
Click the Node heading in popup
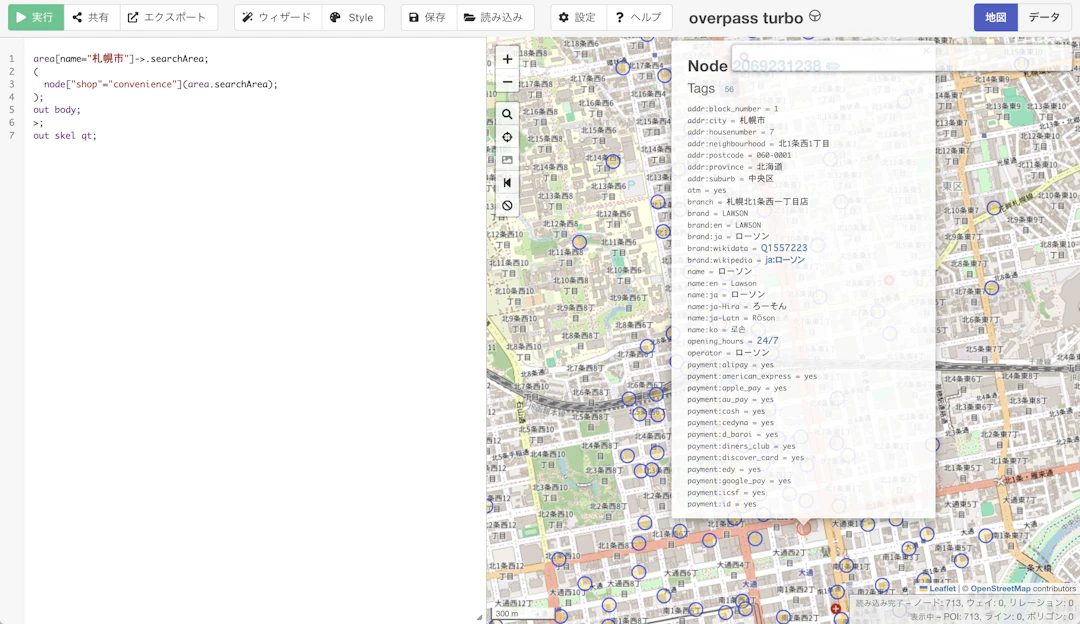click(707, 66)
